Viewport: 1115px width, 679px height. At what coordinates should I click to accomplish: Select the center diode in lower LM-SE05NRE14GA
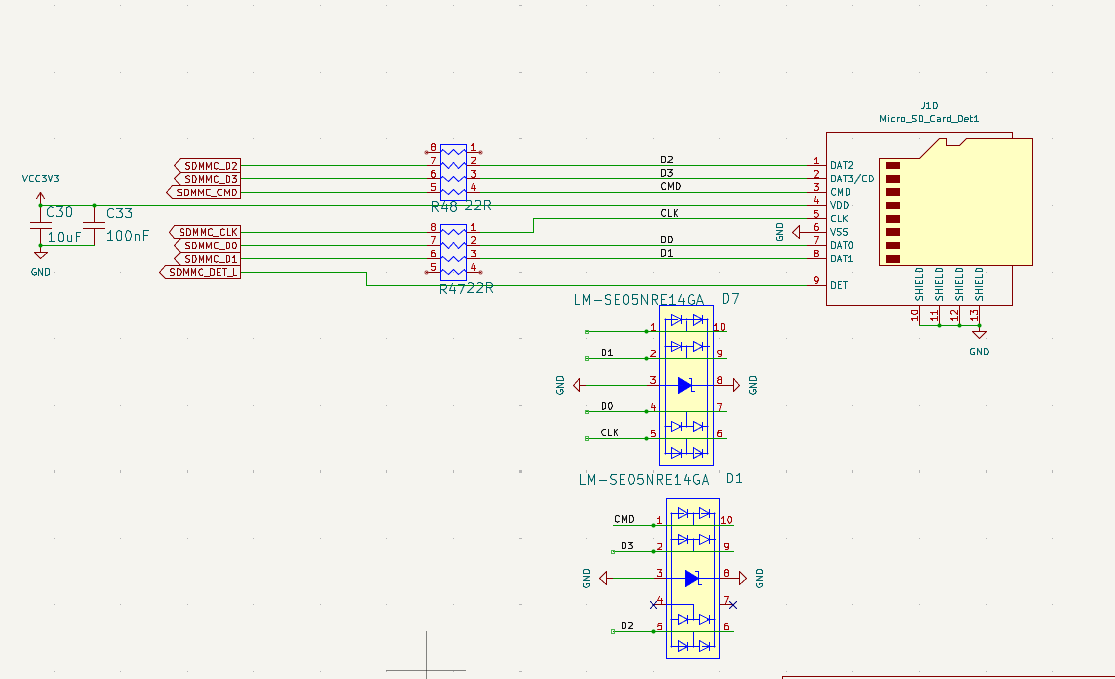tap(691, 578)
